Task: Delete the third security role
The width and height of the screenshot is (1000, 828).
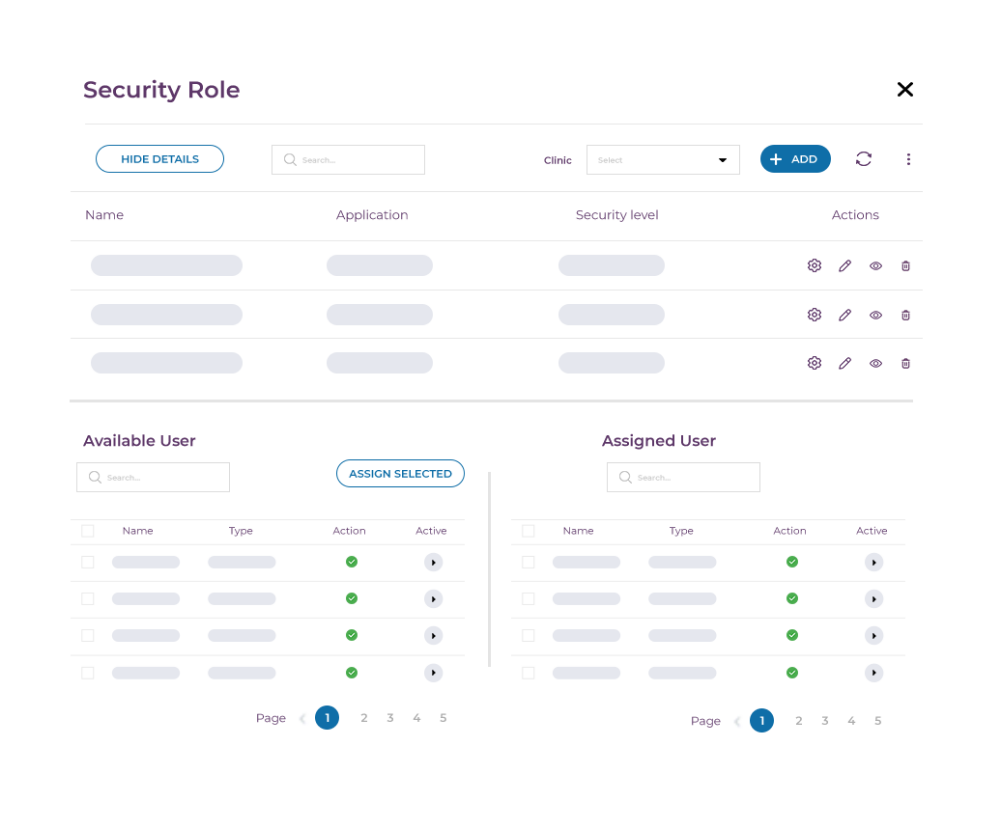Action: click(905, 362)
